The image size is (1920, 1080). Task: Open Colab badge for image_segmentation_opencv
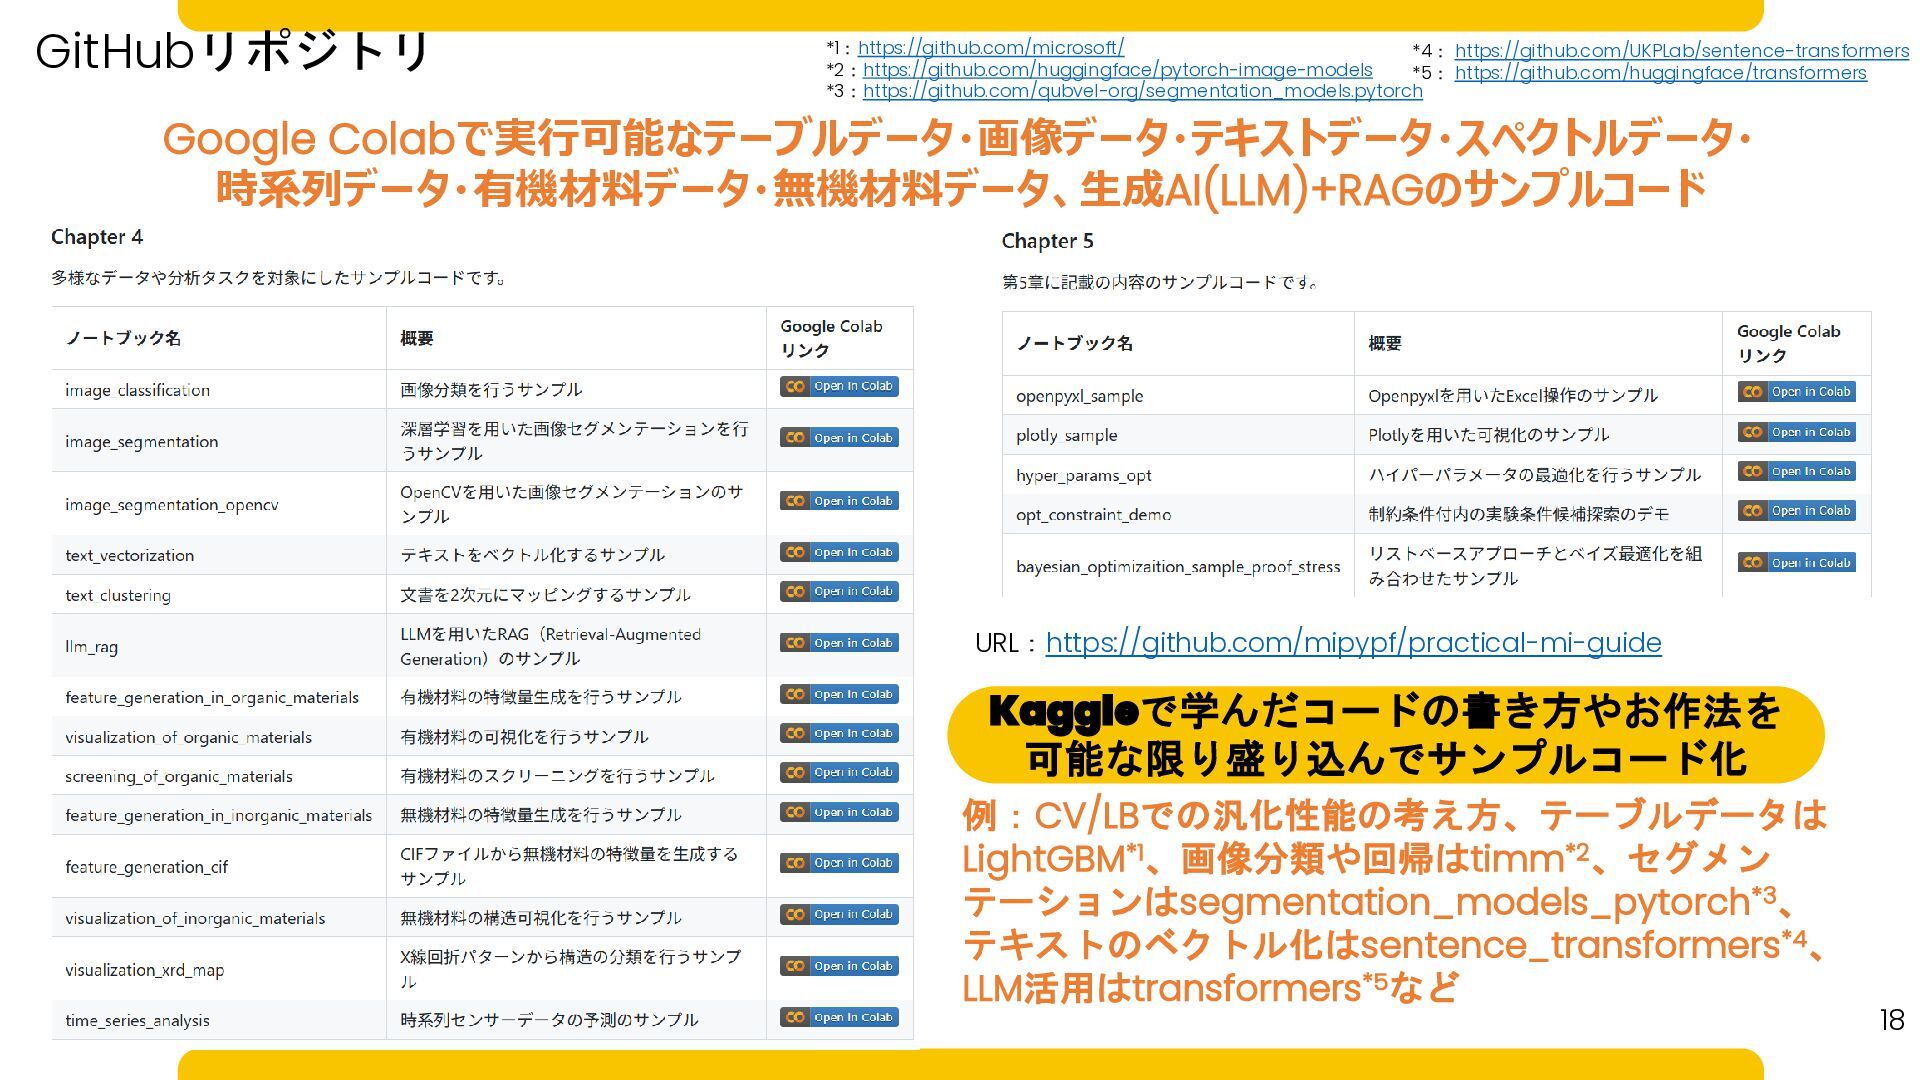tap(839, 501)
